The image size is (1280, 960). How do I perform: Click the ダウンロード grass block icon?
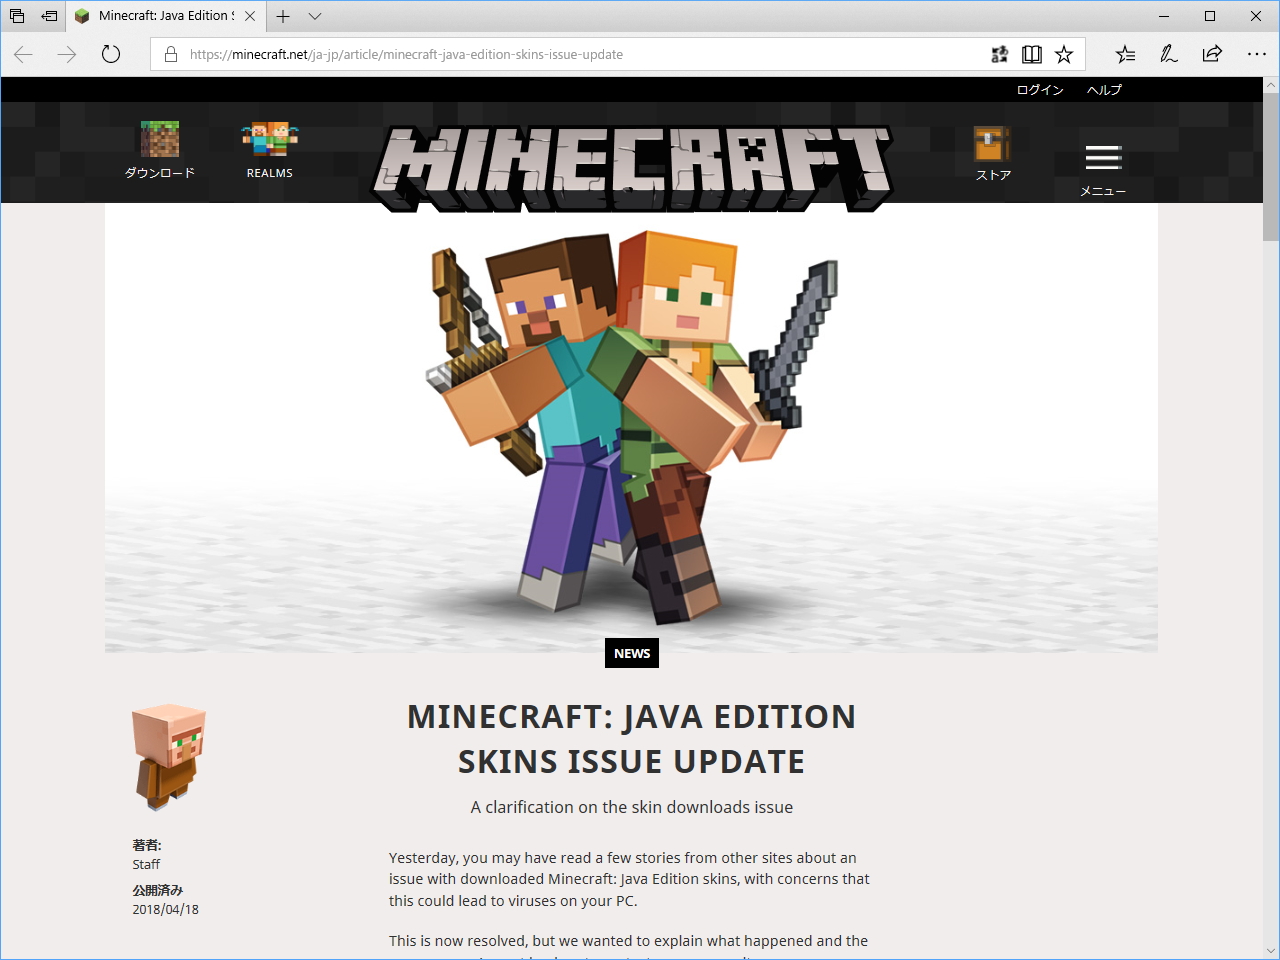click(x=160, y=139)
